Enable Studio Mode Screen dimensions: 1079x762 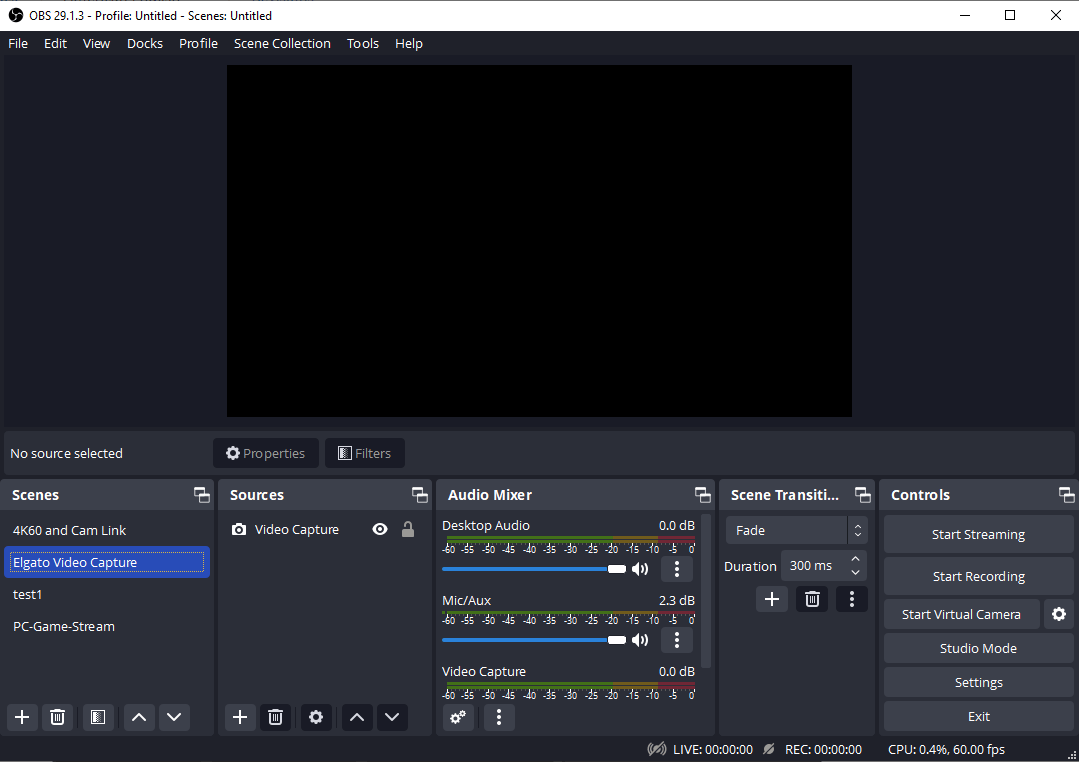click(x=977, y=647)
